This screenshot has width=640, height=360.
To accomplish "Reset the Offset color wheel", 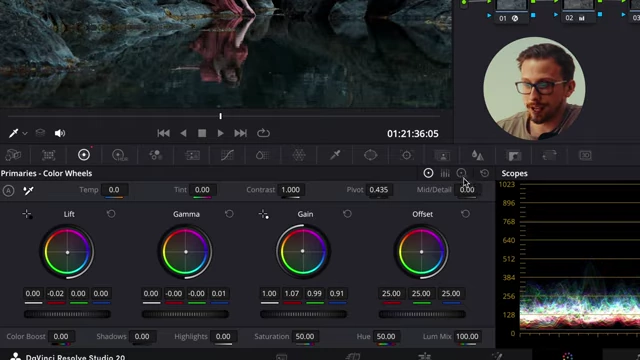I will click(x=465, y=214).
